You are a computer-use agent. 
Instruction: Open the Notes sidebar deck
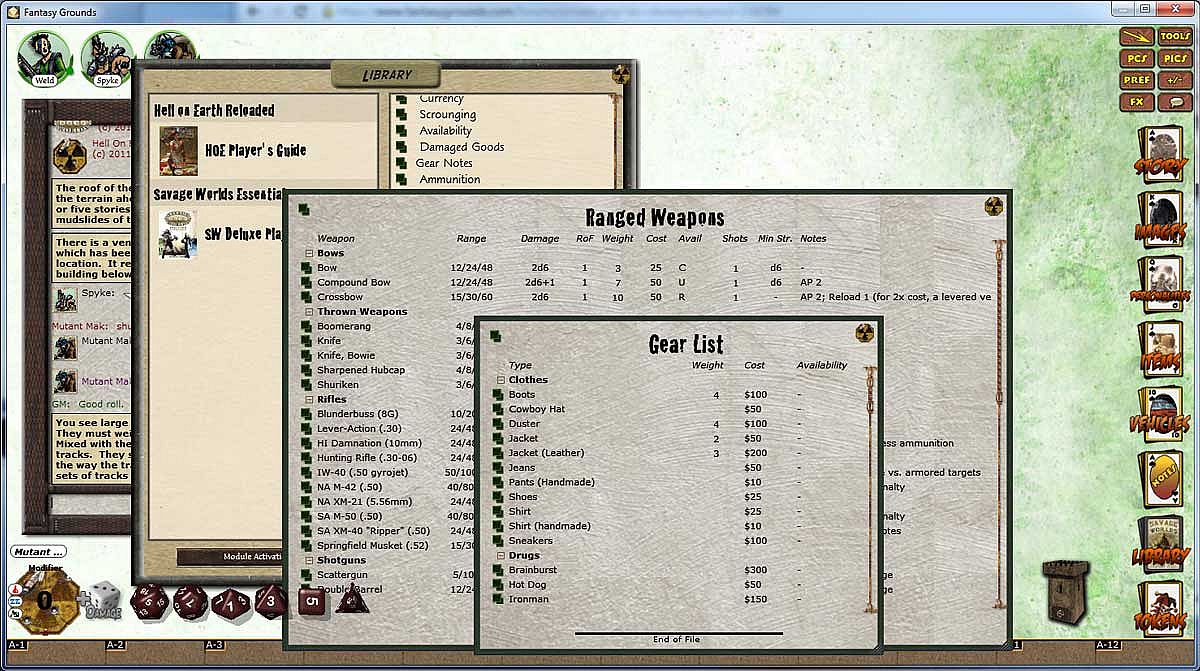[1163, 480]
